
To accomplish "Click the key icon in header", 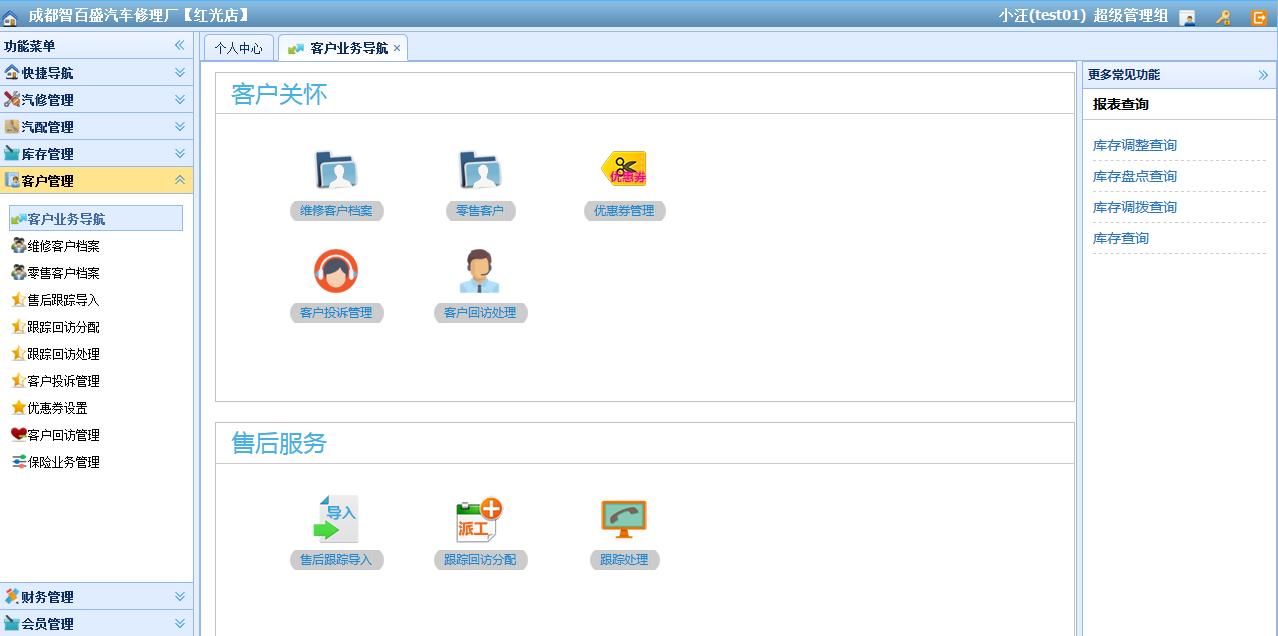I will [1224, 17].
